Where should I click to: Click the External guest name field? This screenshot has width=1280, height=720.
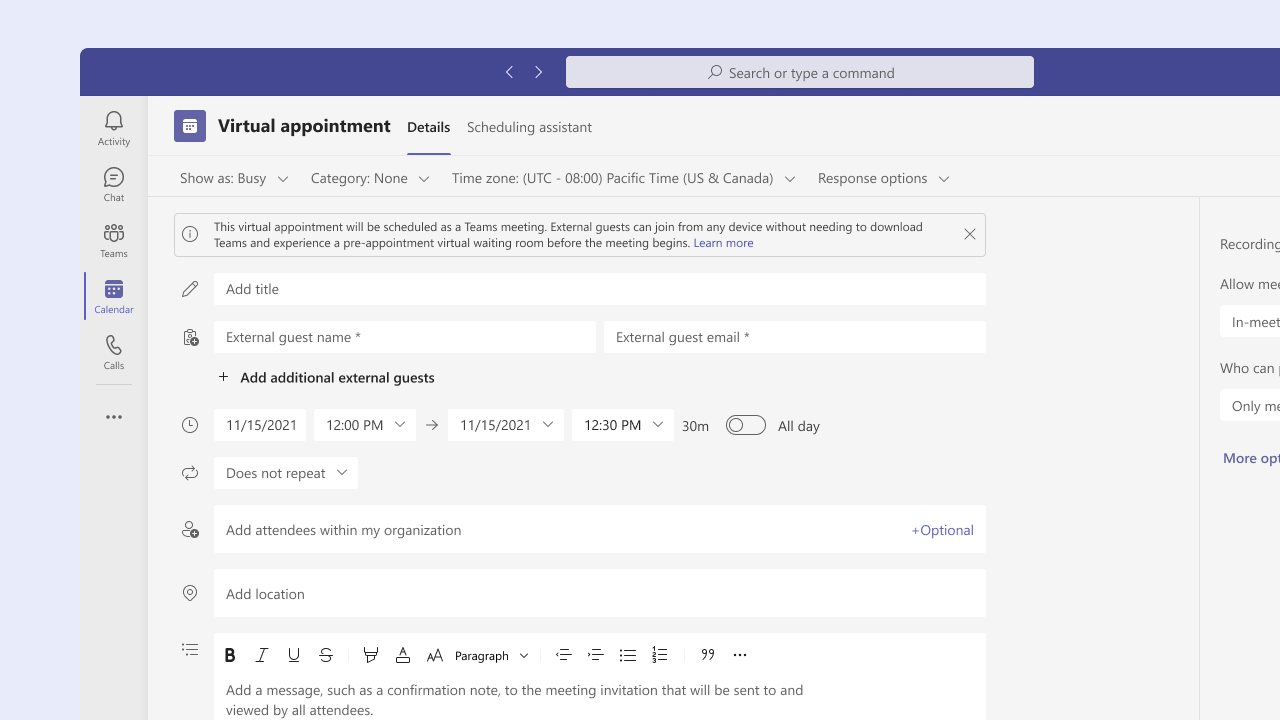pos(405,337)
